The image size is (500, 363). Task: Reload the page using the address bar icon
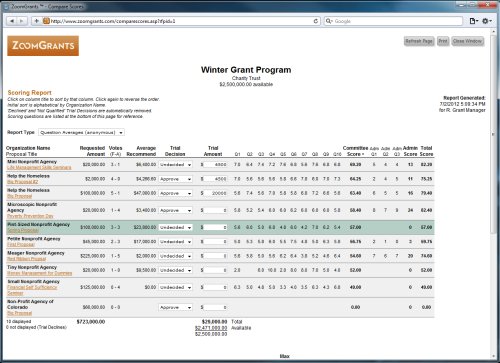coord(315,21)
